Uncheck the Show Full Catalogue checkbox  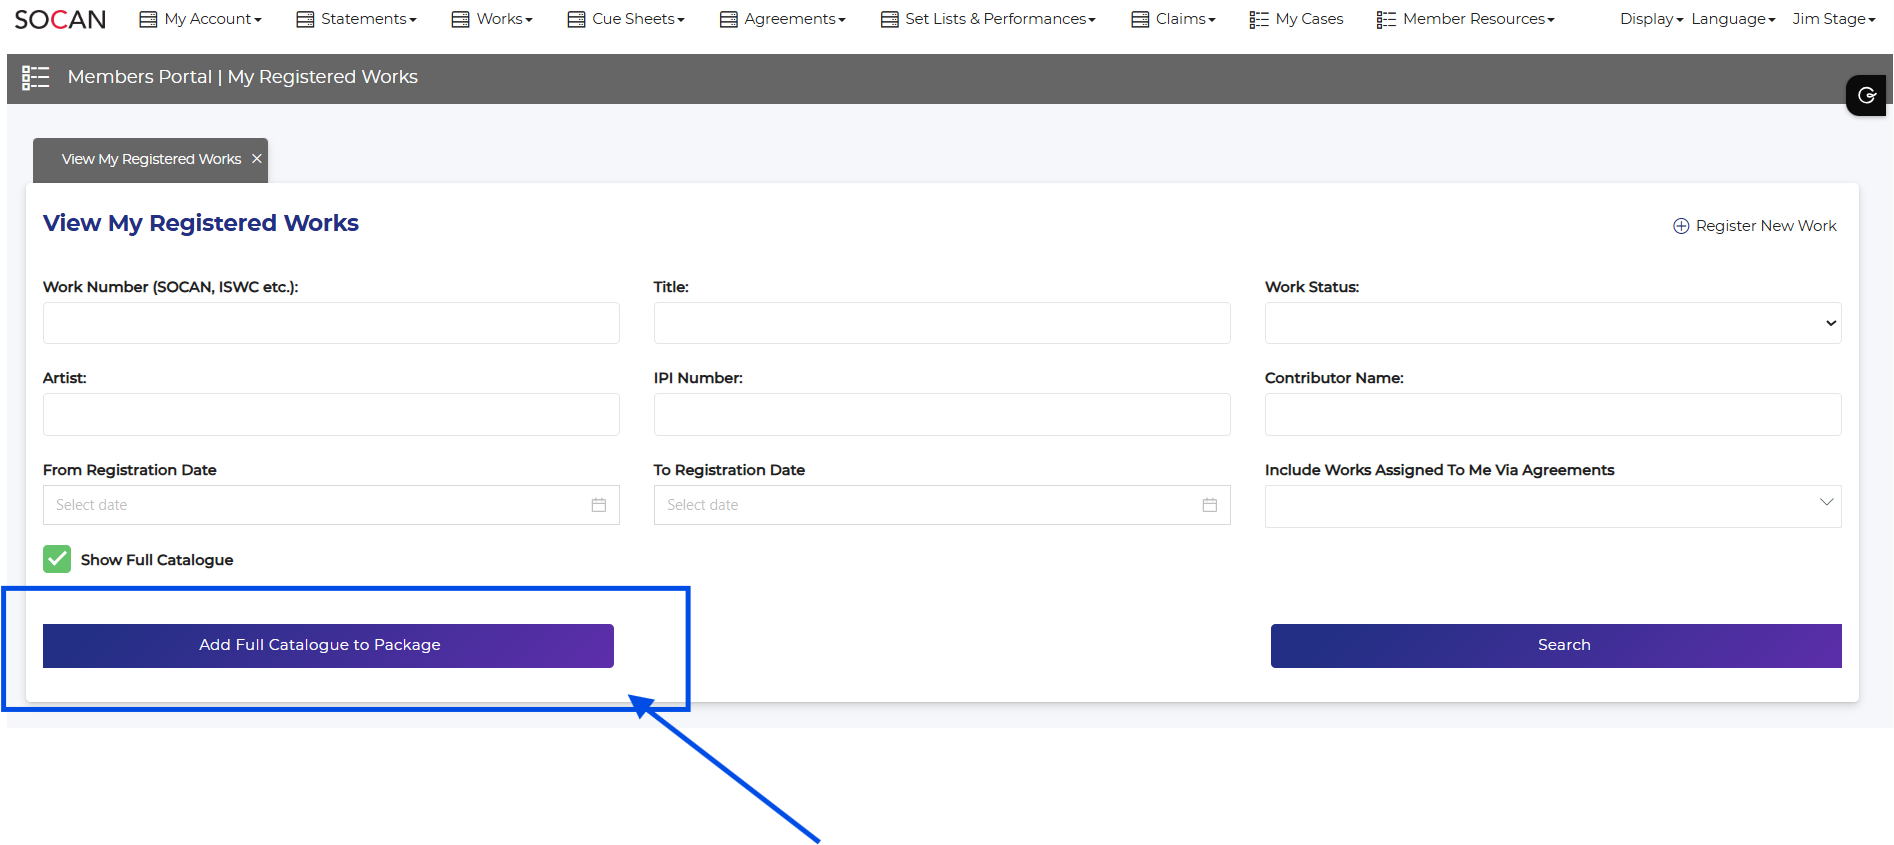coord(57,559)
